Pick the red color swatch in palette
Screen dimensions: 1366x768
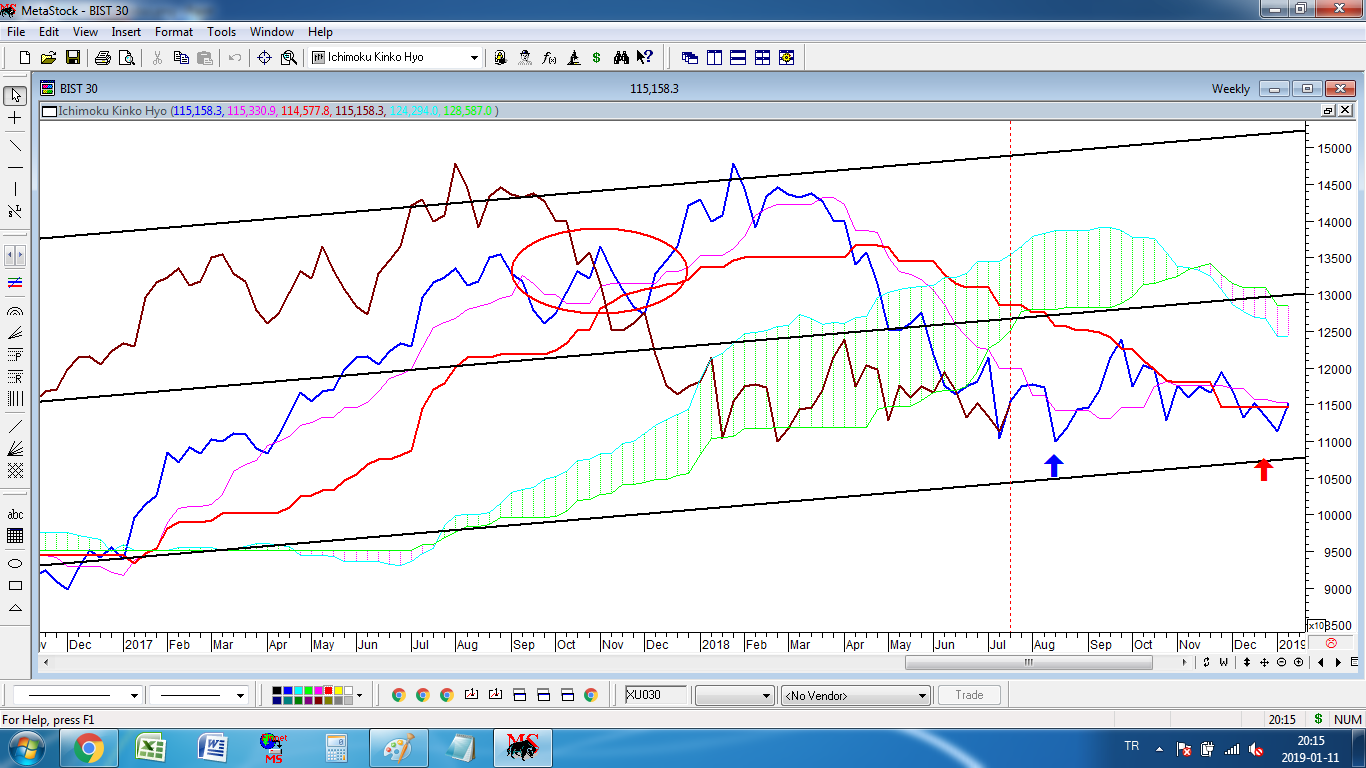tap(327, 690)
